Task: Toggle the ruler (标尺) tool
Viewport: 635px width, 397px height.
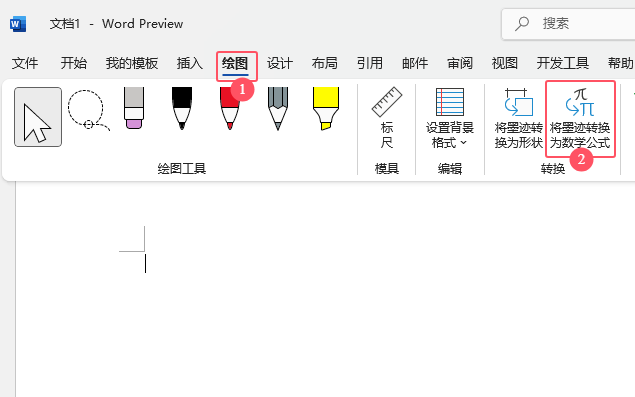Action: pyautogui.click(x=387, y=118)
